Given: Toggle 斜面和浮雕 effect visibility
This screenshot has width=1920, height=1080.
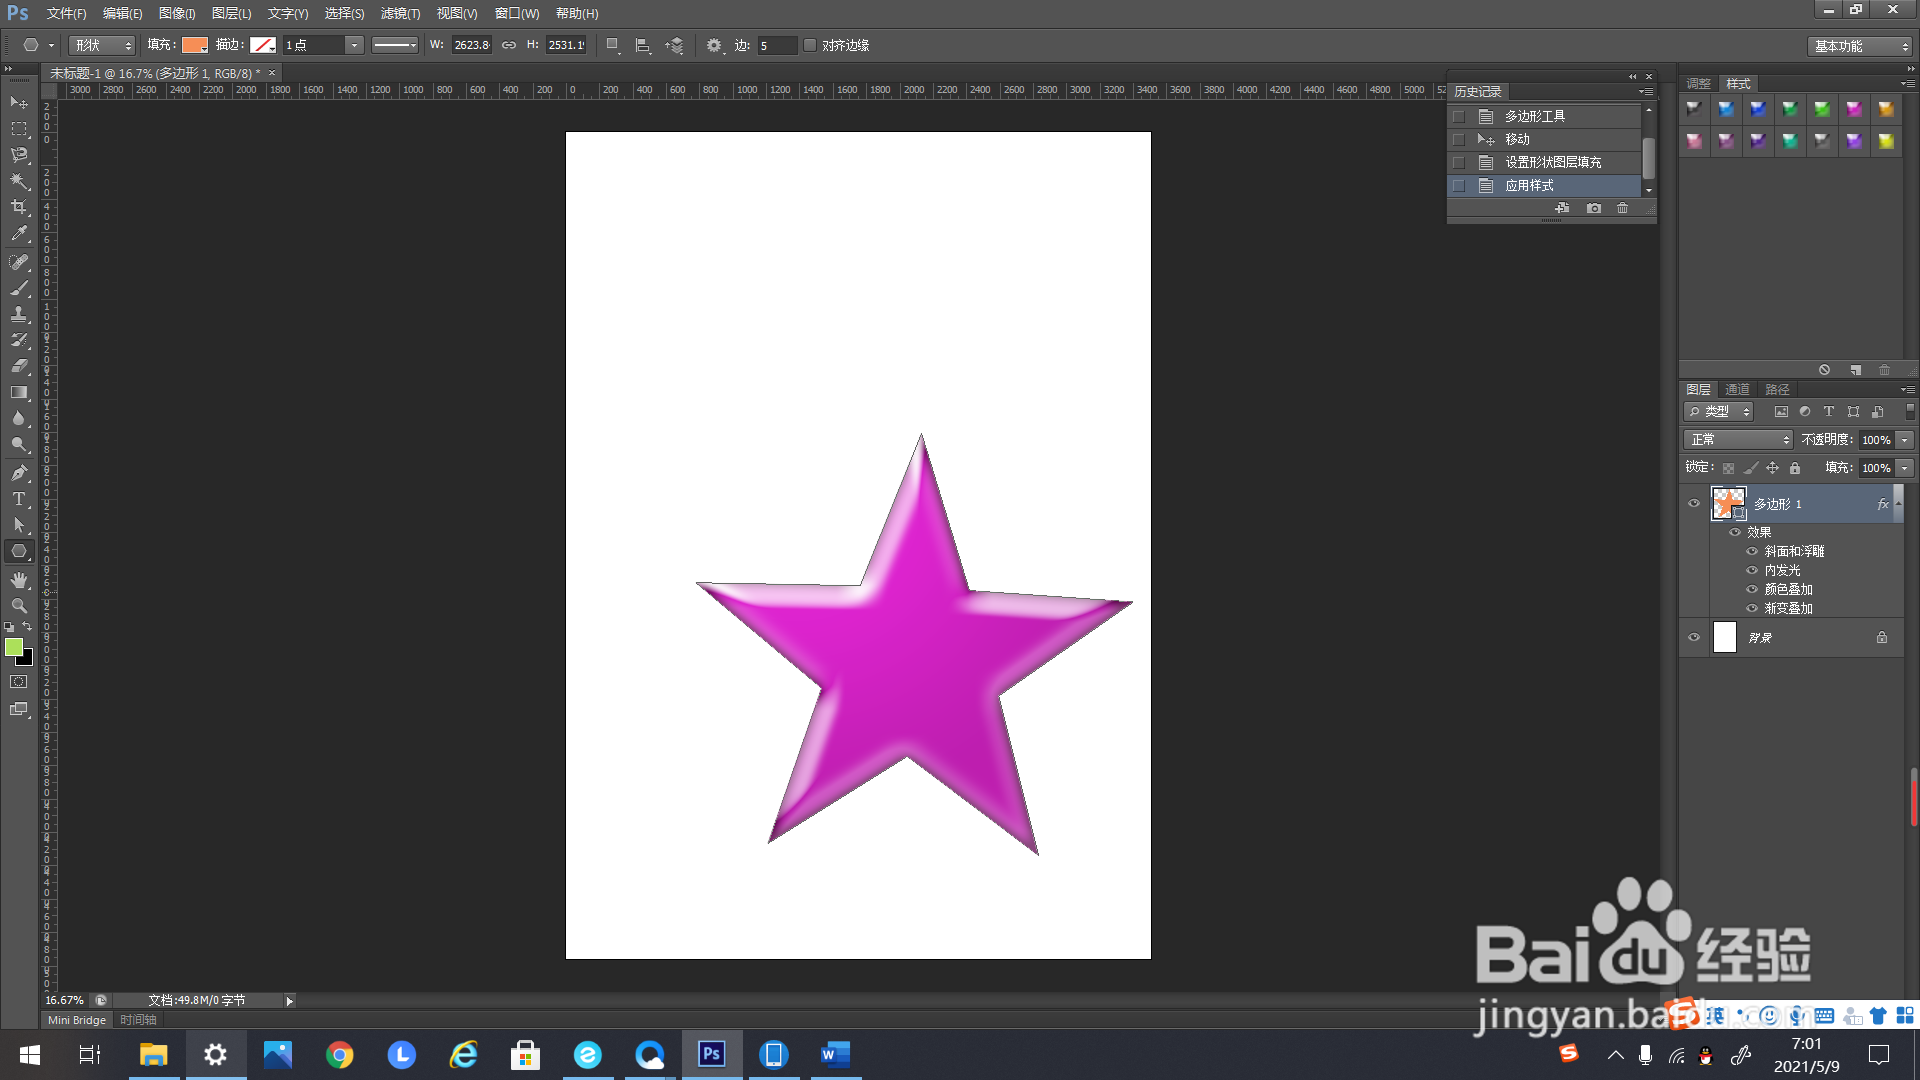Looking at the screenshot, I should point(1752,551).
